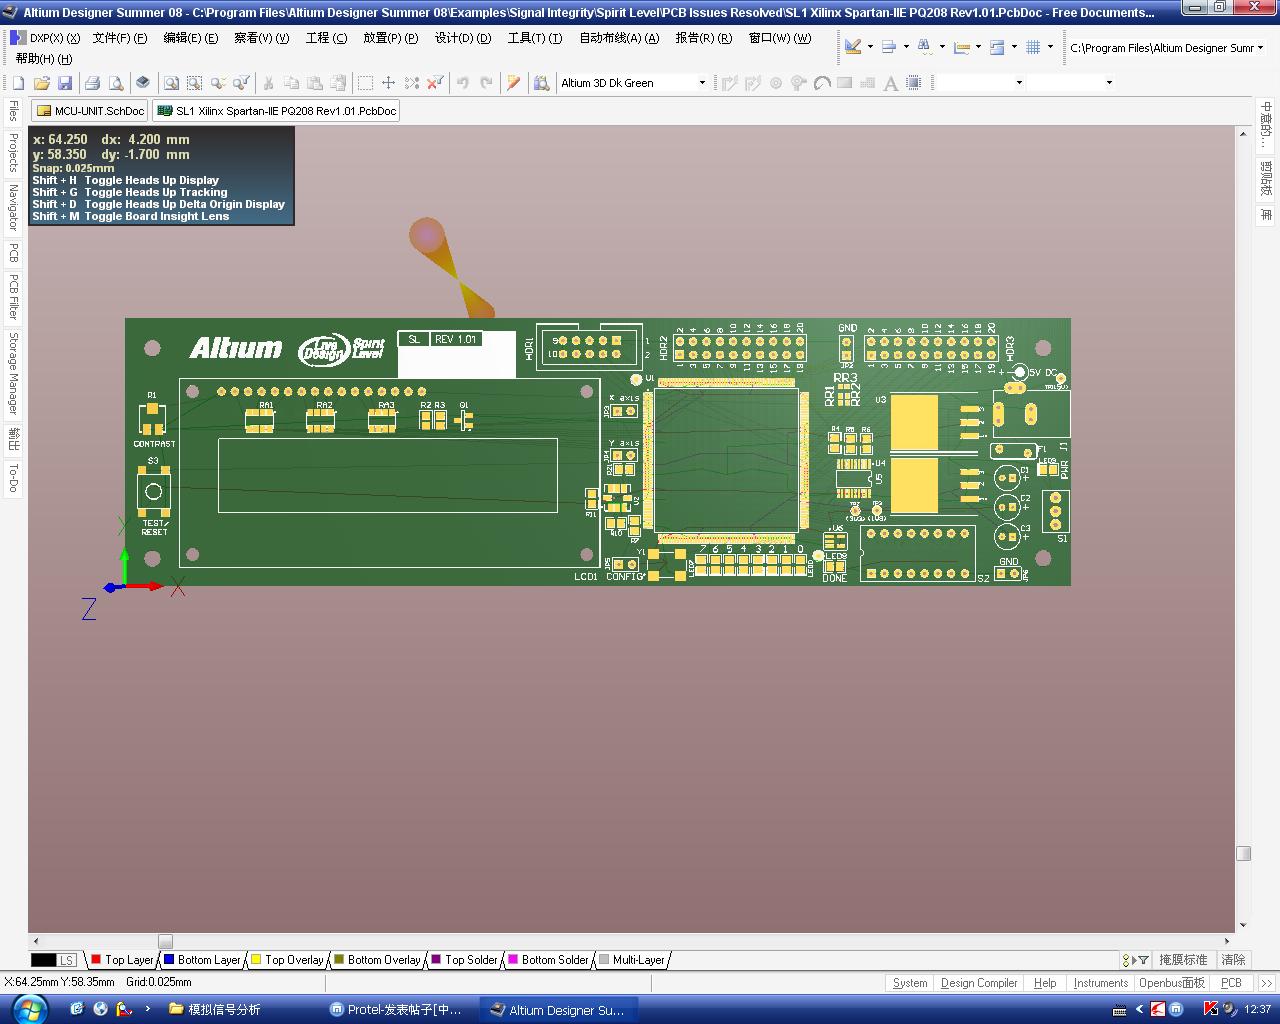This screenshot has width=1280, height=1024.
Task: Click the browse component libraries icon
Action: pos(542,83)
